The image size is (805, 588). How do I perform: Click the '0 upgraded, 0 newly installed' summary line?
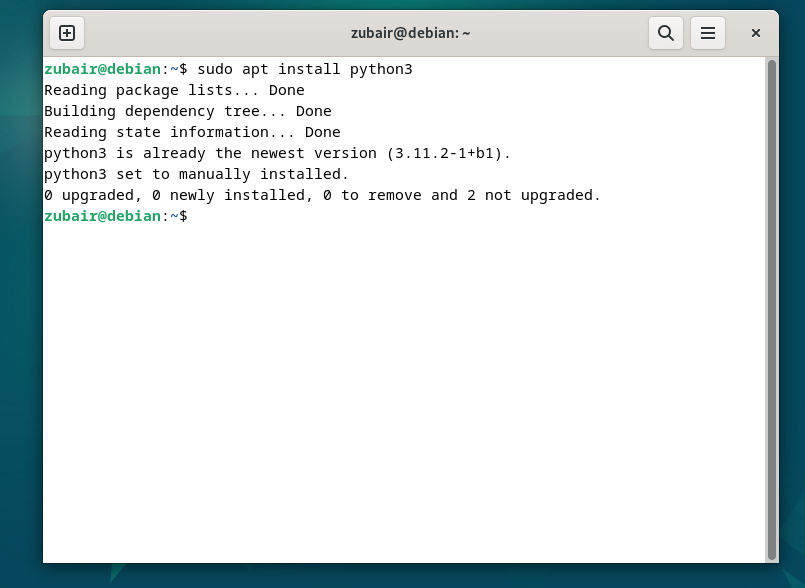point(322,195)
